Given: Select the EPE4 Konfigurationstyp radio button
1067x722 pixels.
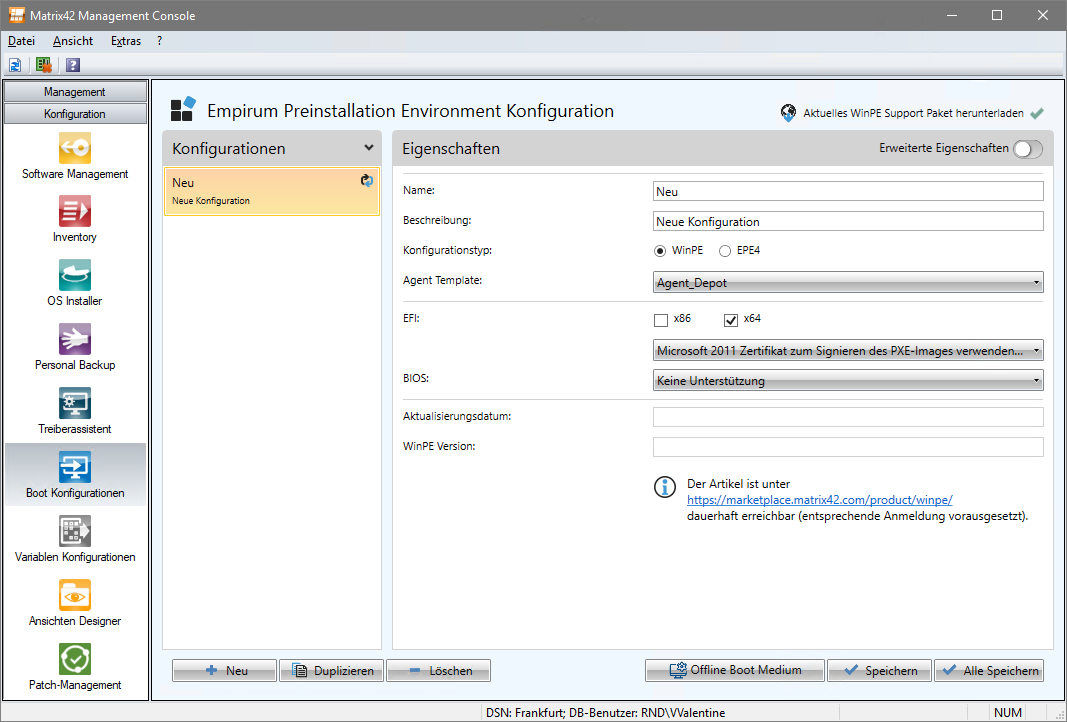Looking at the screenshot, I should (x=724, y=250).
